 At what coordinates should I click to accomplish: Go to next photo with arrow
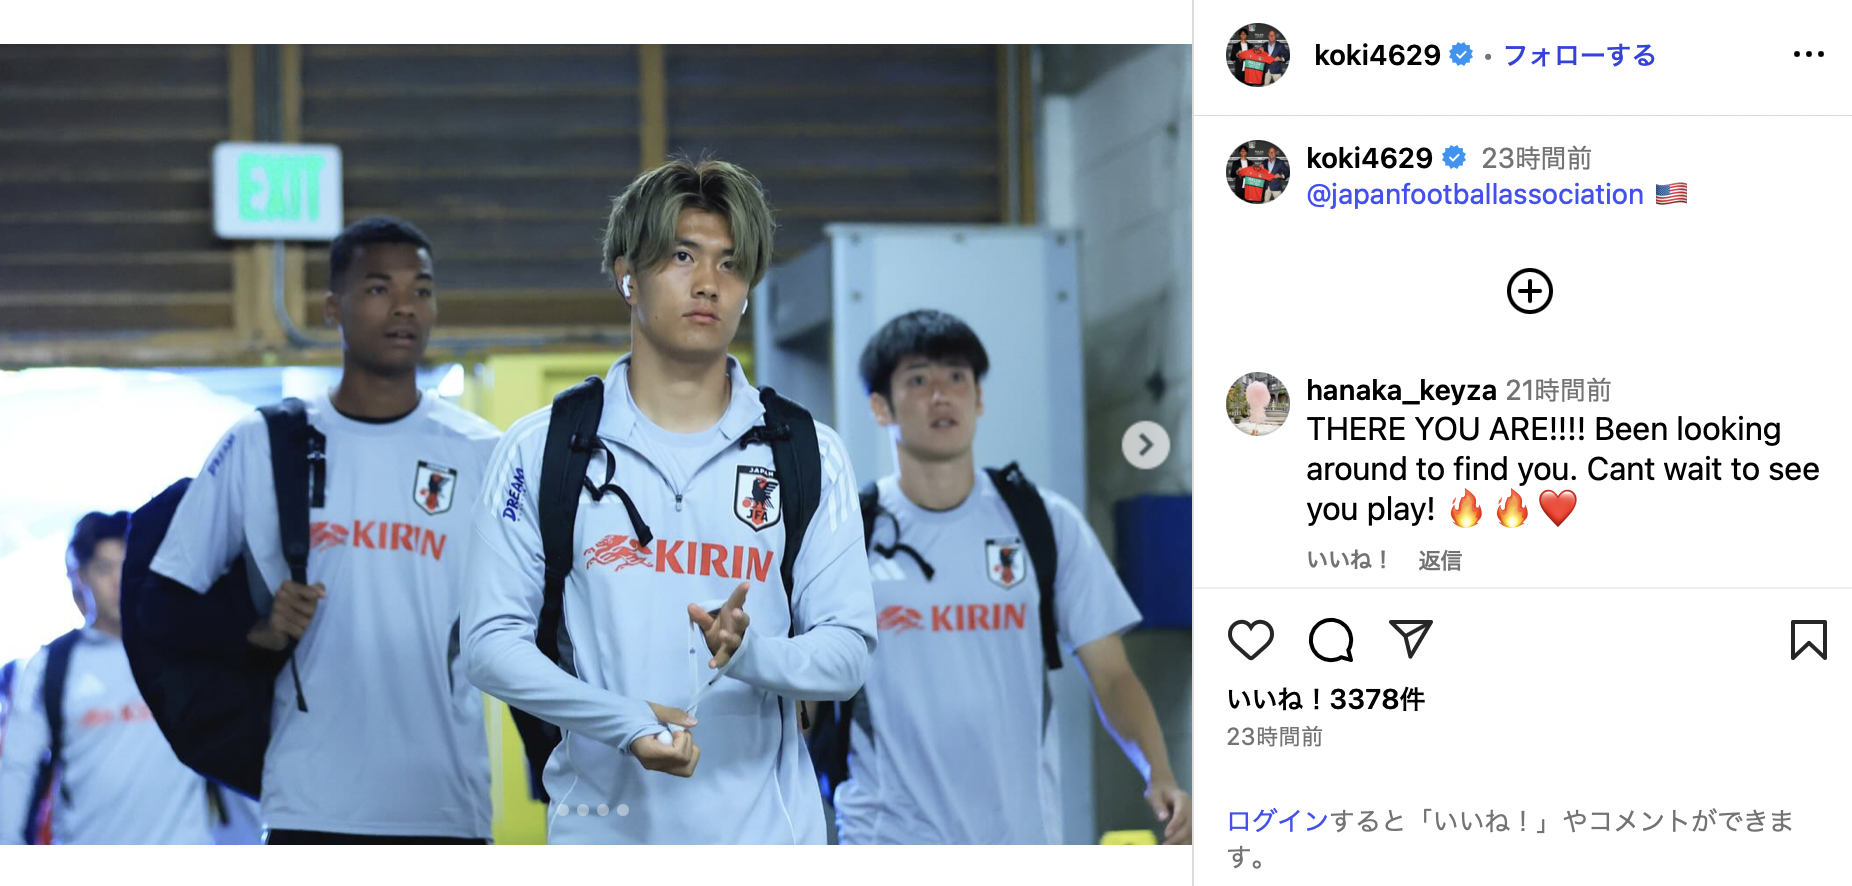[1145, 445]
